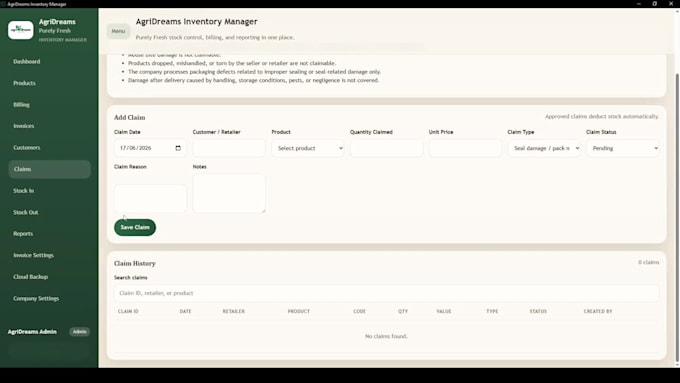Click the DATE column header
This screenshot has width=680, height=383.
coord(185,311)
